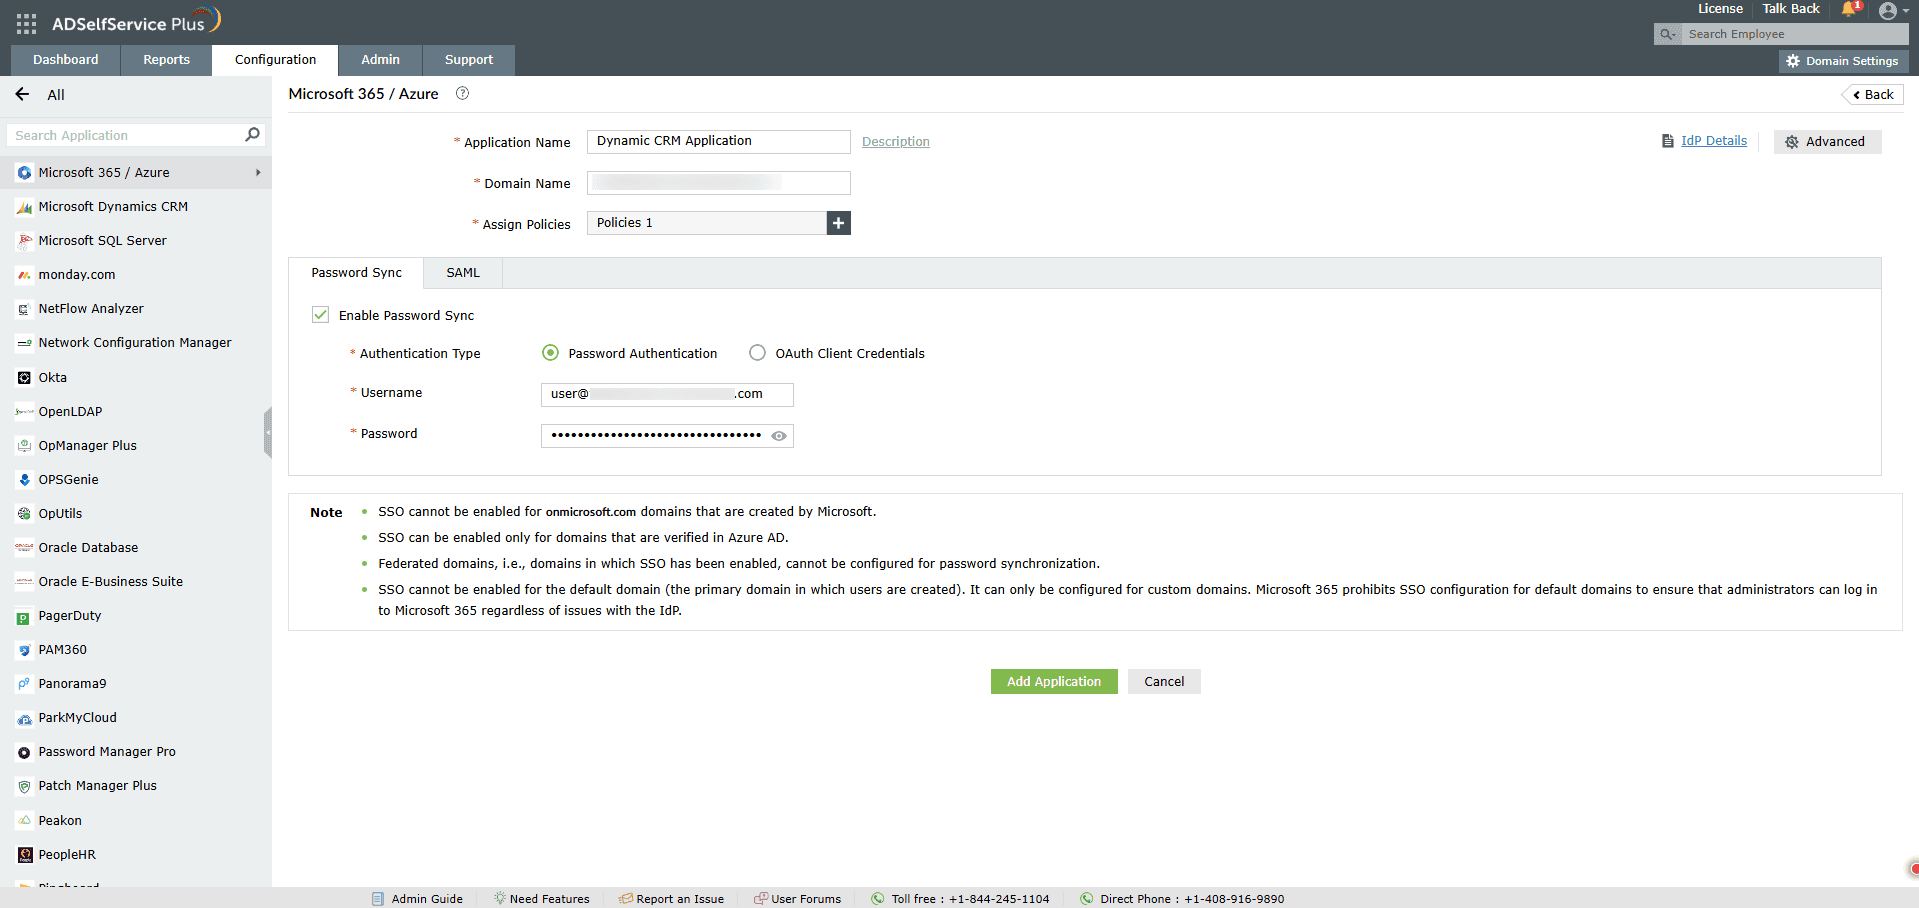Open the ADSelfService Plus apps grid icon

[25, 24]
